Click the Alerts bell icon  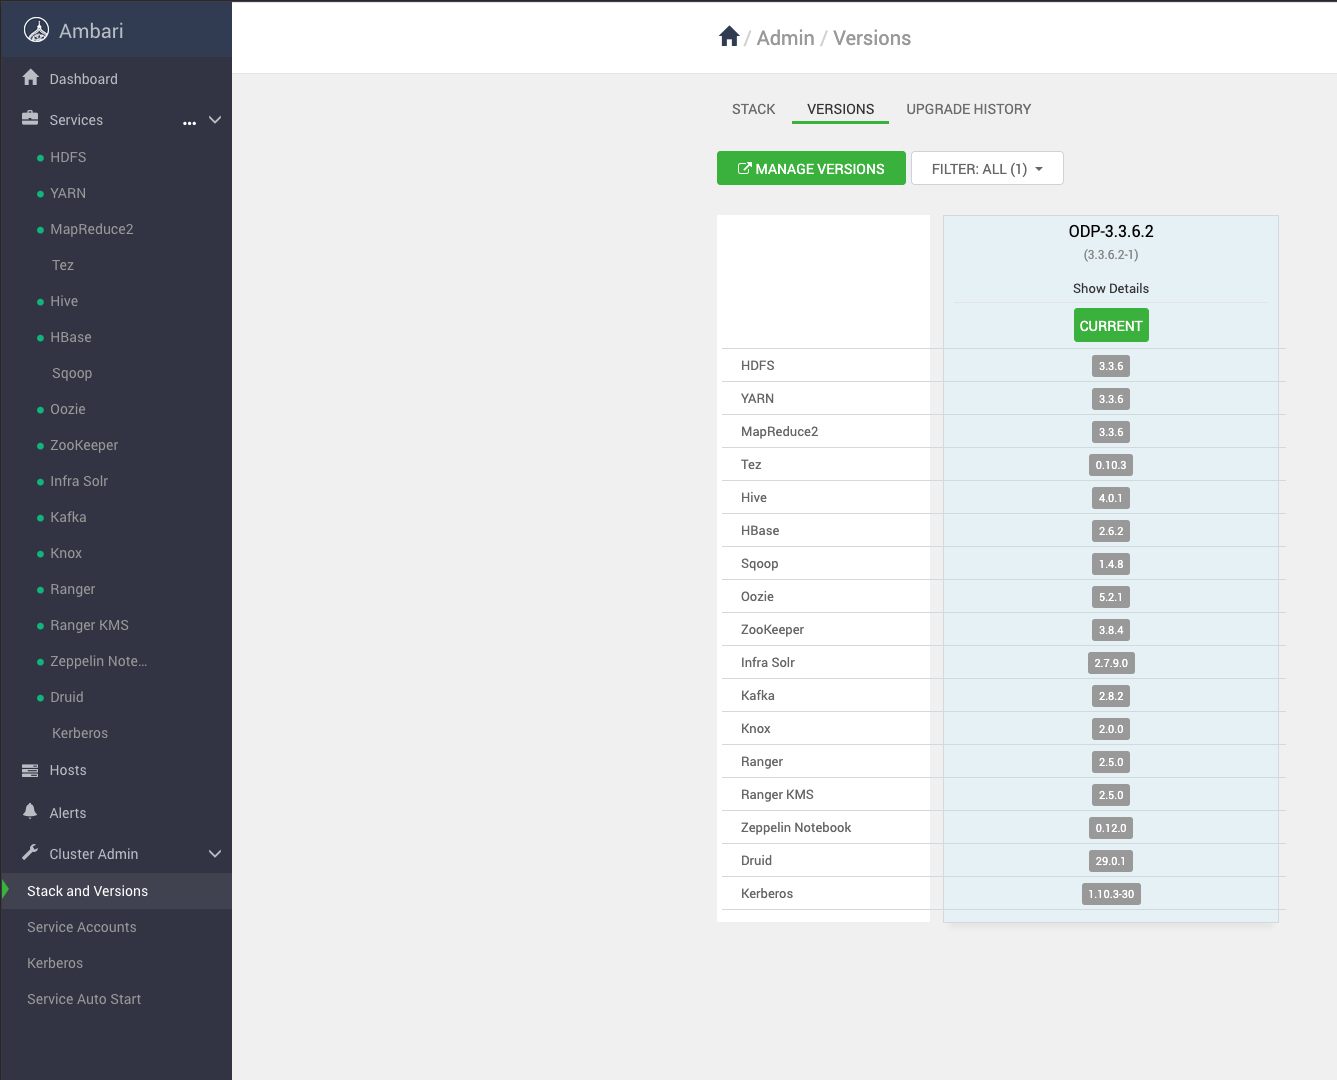coord(30,811)
